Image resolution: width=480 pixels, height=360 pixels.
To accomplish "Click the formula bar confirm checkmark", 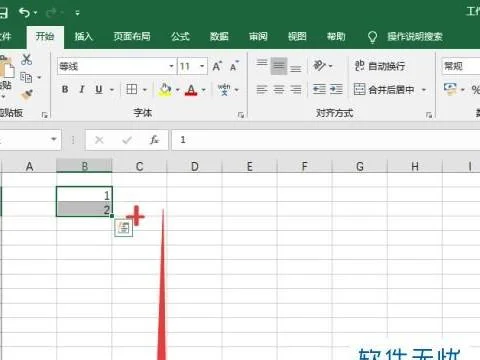I will pyautogui.click(x=127, y=140).
